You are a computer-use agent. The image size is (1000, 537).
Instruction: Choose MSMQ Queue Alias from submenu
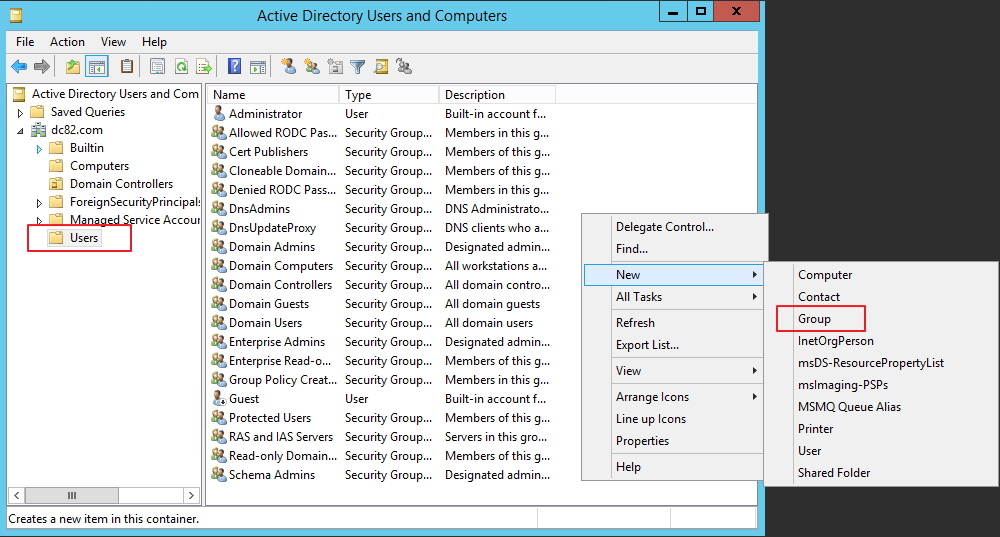(849, 407)
